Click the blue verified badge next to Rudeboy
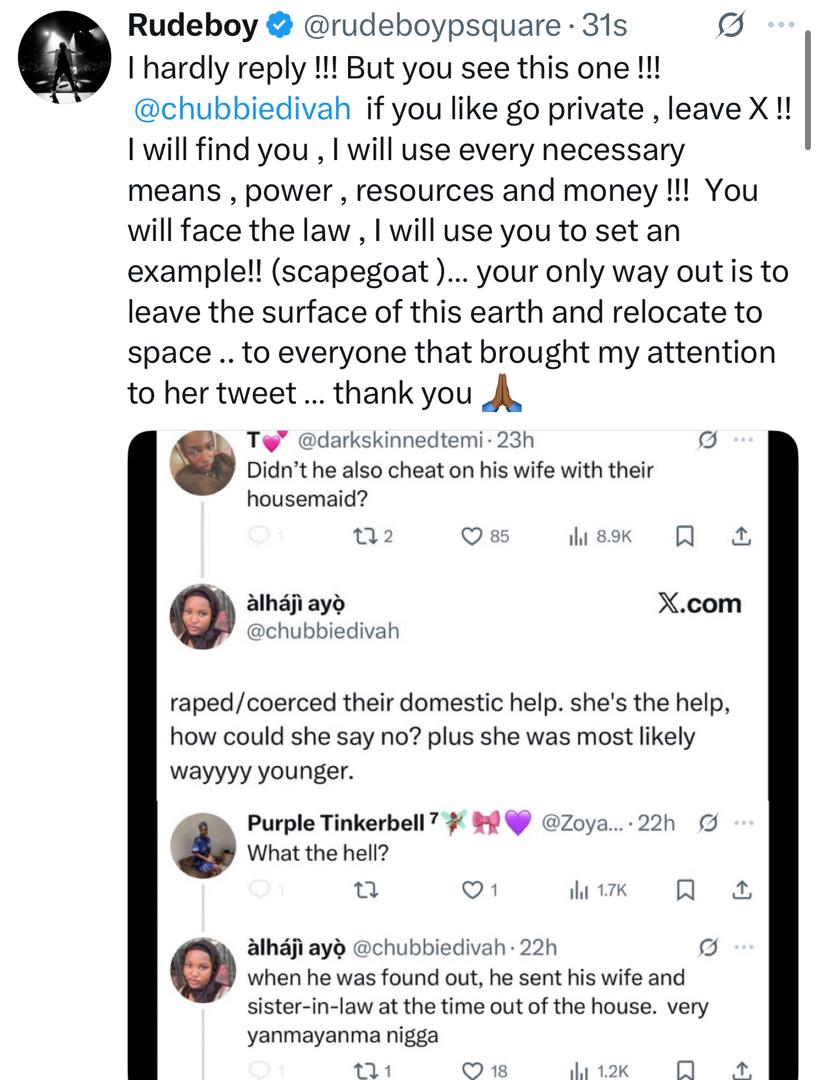This screenshot has width=817, height=1080. click(280, 27)
